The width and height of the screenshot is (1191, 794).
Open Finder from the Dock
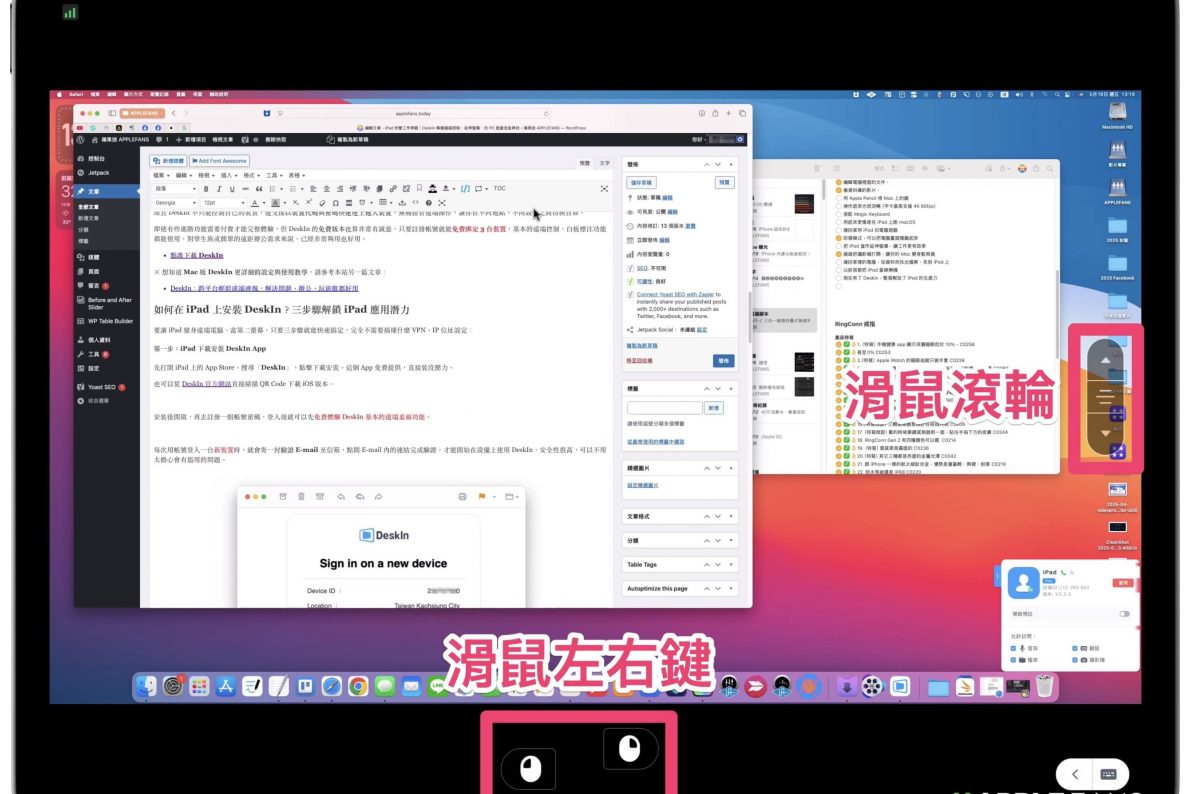click(147, 686)
